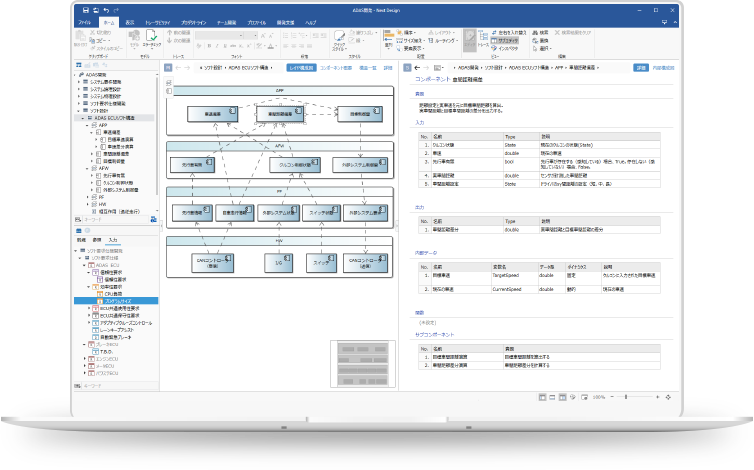Expand the PF tree node
The width and height of the screenshot is (754, 470).
click(88, 197)
